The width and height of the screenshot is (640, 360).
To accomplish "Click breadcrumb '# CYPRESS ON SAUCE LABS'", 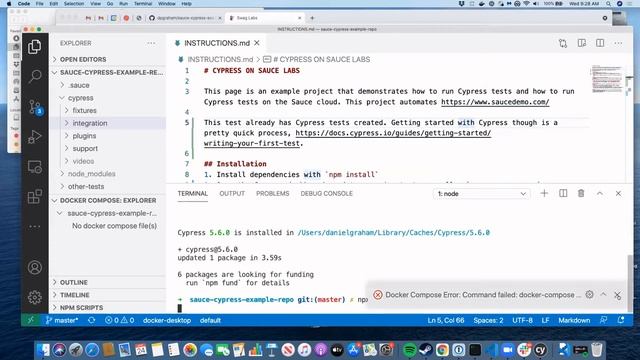I will pos(322,60).
